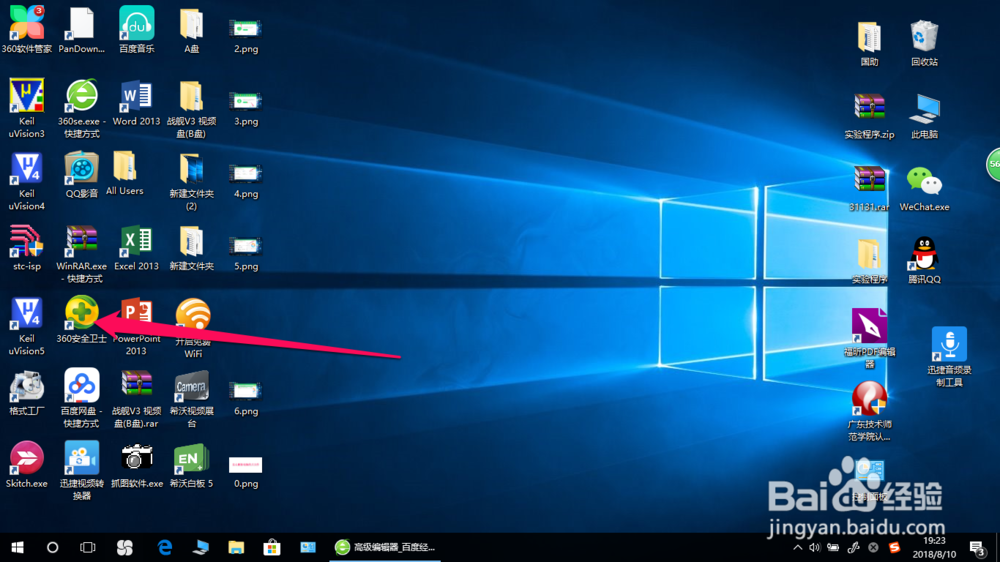Viewport: 1000px width, 562px height.
Task: Click the Cortana search circle
Action: coord(52,547)
